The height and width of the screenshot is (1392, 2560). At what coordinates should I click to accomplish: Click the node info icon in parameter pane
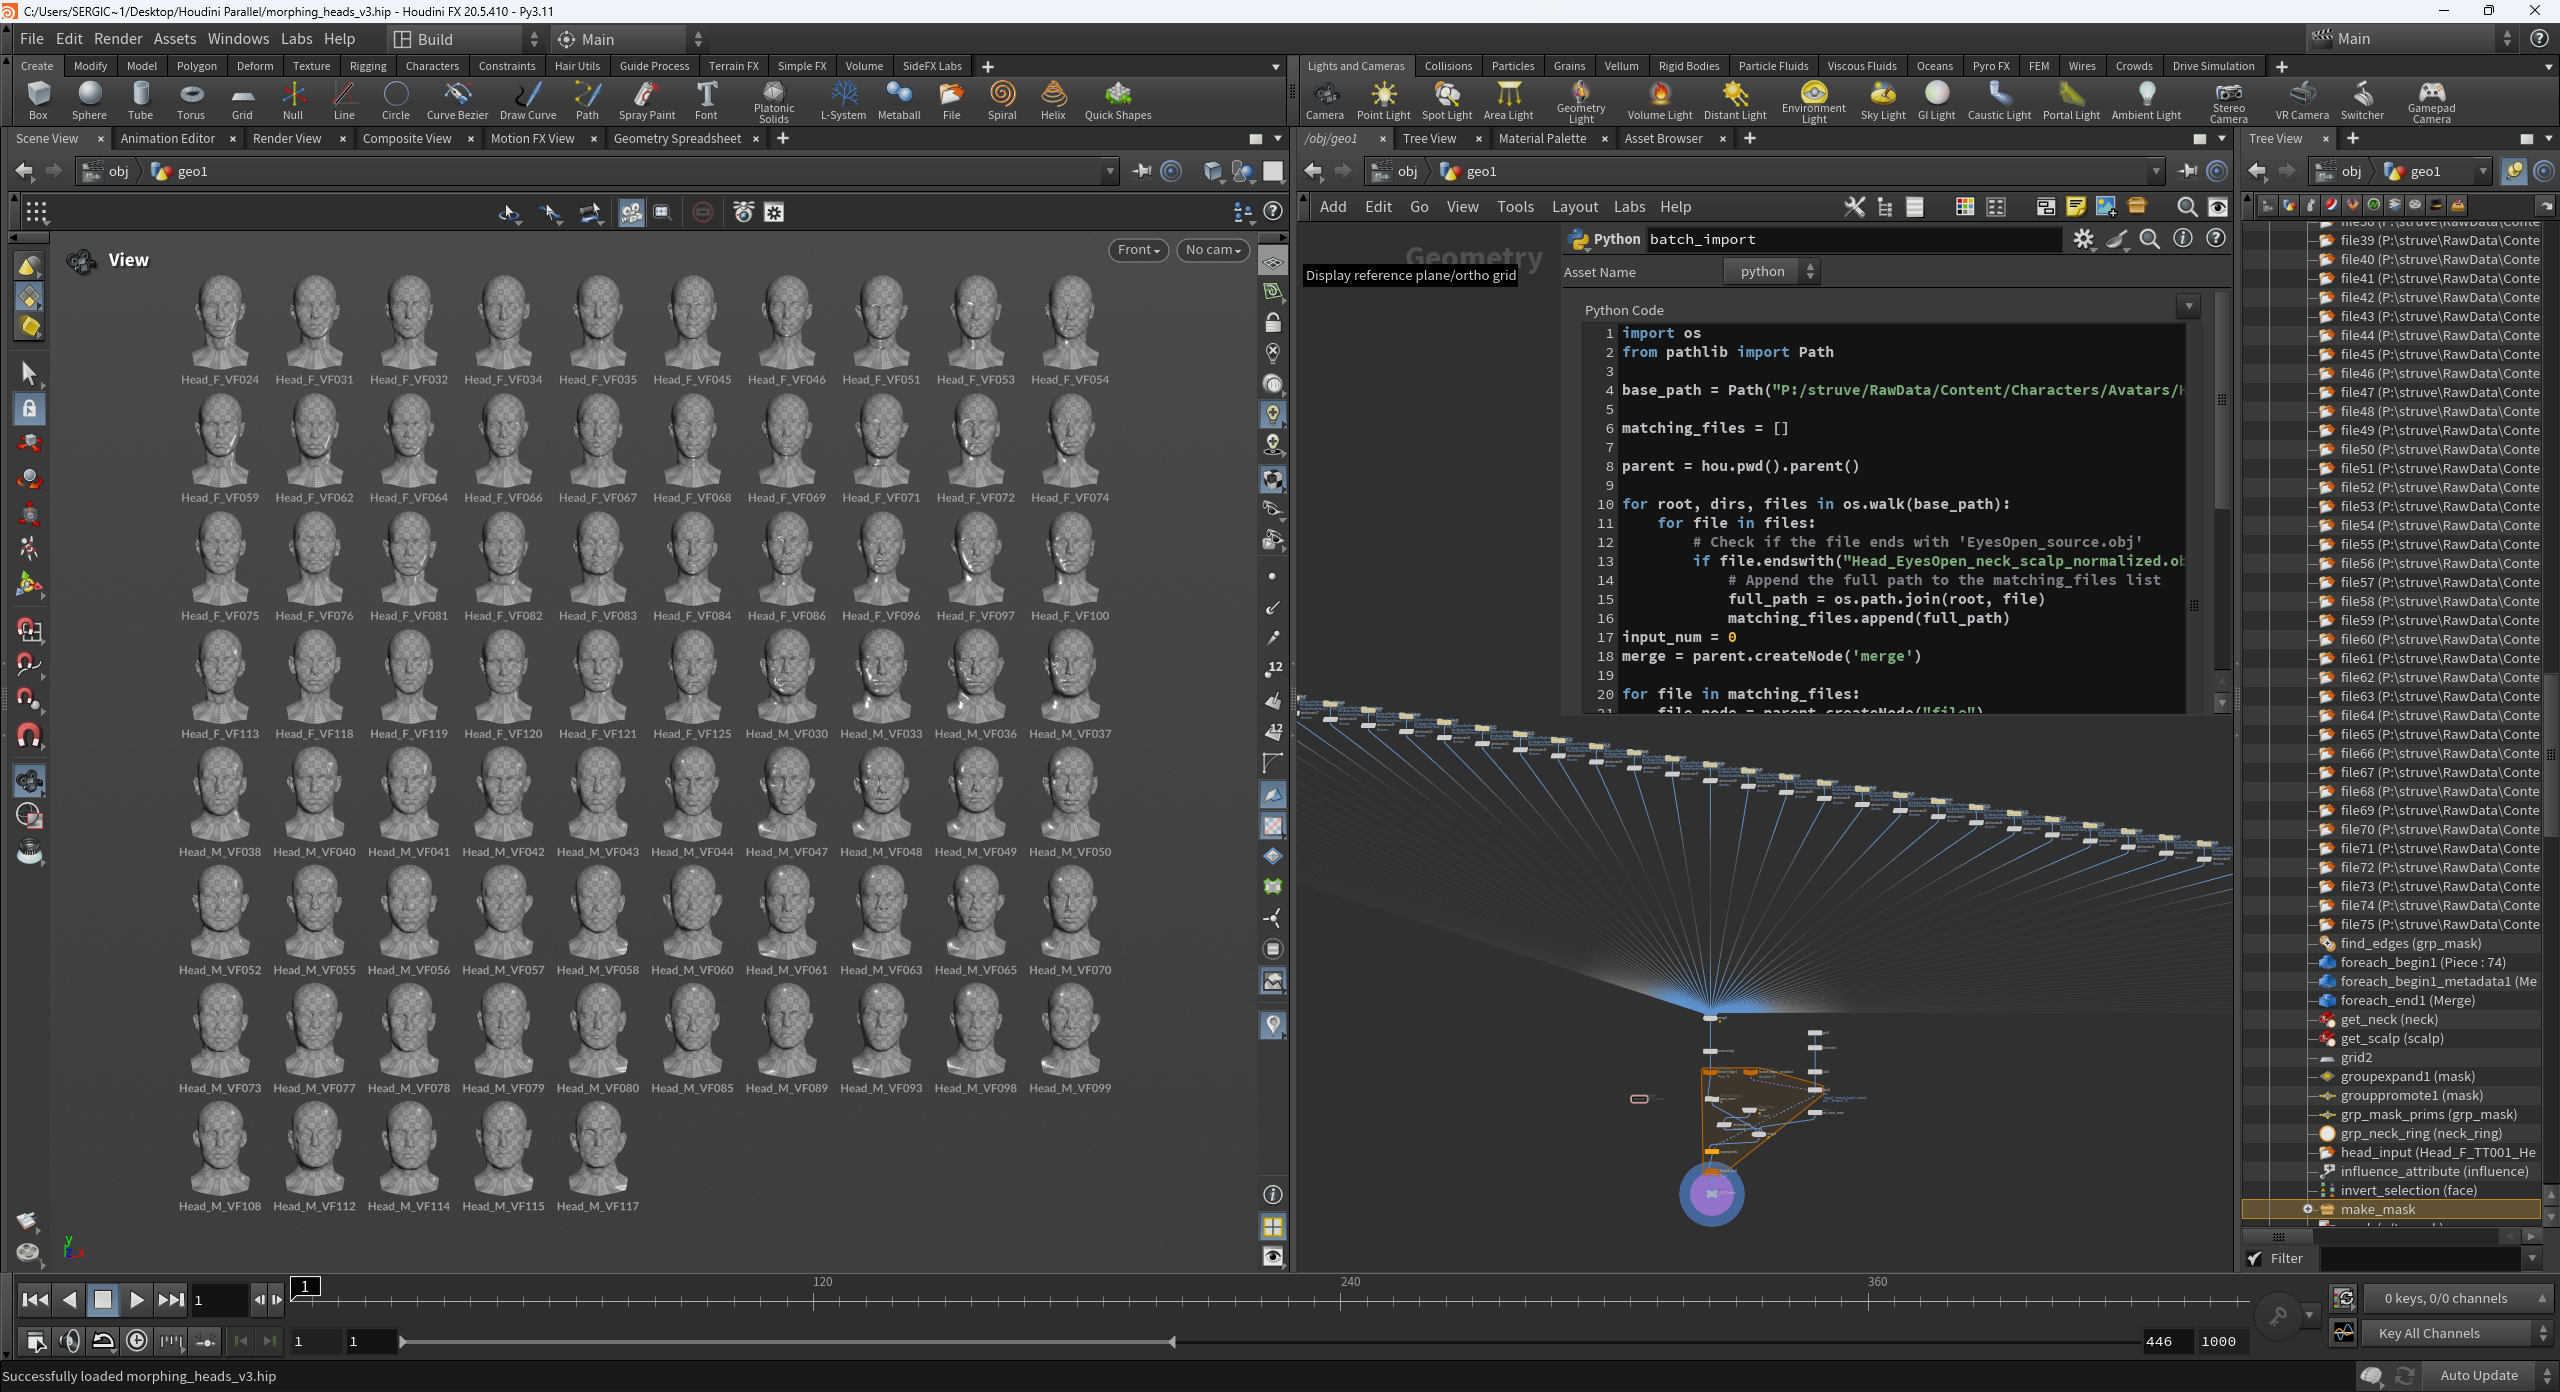2183,239
